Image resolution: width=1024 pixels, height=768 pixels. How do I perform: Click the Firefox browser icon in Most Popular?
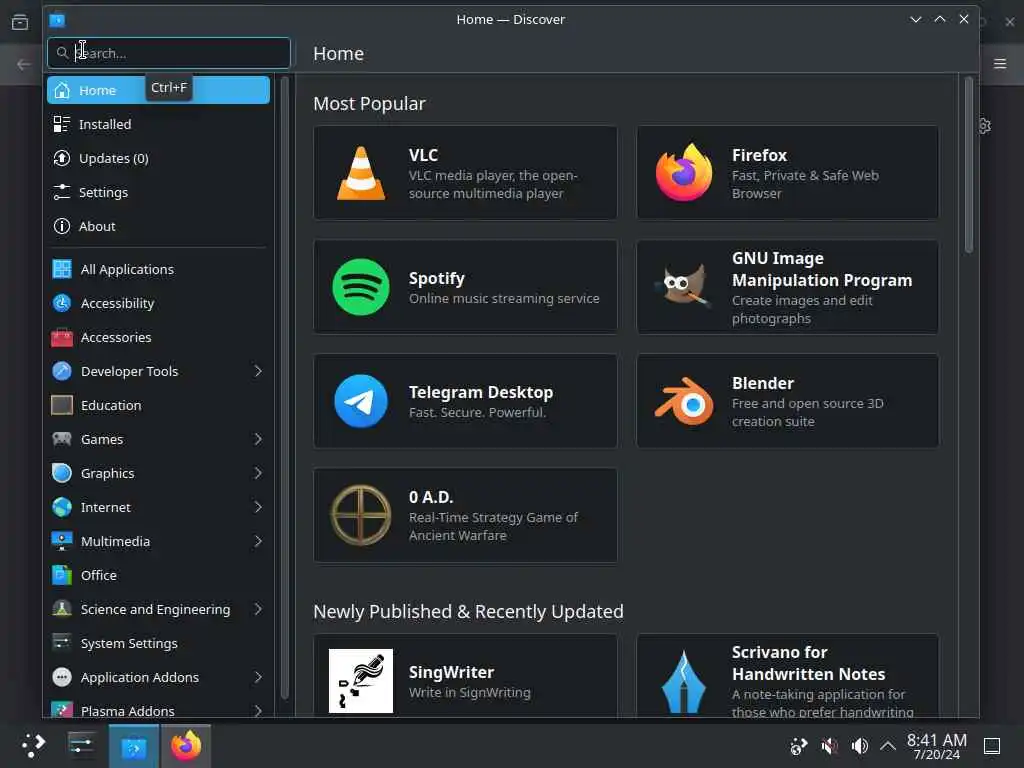[x=684, y=173]
